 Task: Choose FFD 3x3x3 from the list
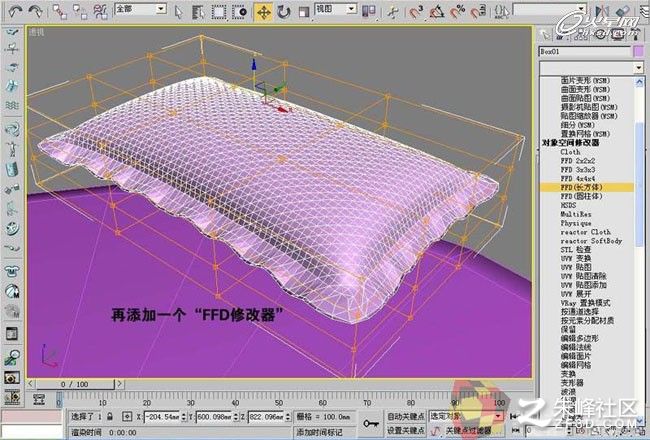577,170
